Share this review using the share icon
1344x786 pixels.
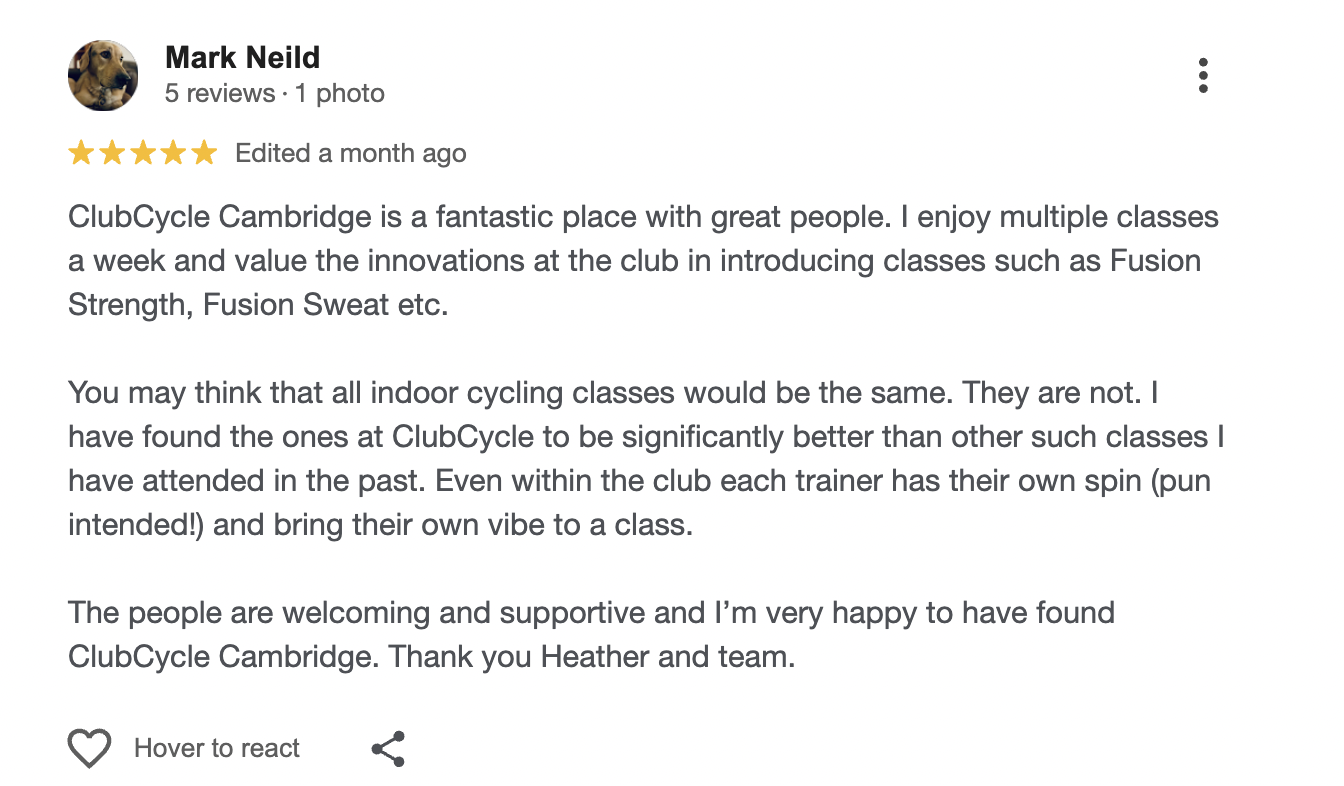click(388, 748)
